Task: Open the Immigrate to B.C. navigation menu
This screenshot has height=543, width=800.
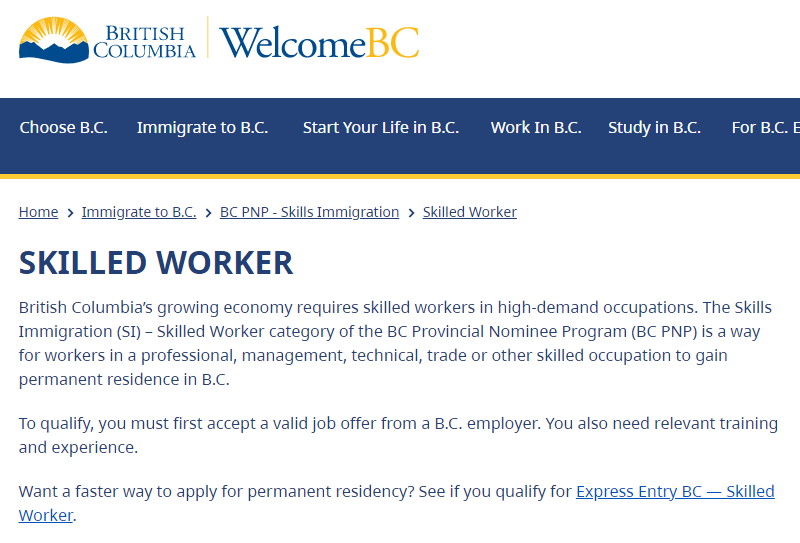Action: (x=203, y=128)
